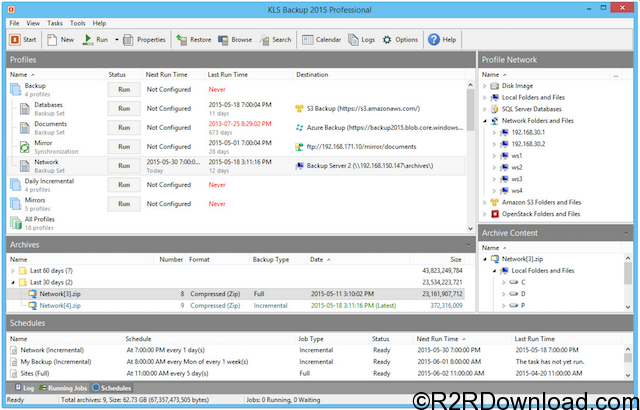Click the Schedules list scroll down arrow
This screenshot has height=410, width=640.
coord(628,375)
